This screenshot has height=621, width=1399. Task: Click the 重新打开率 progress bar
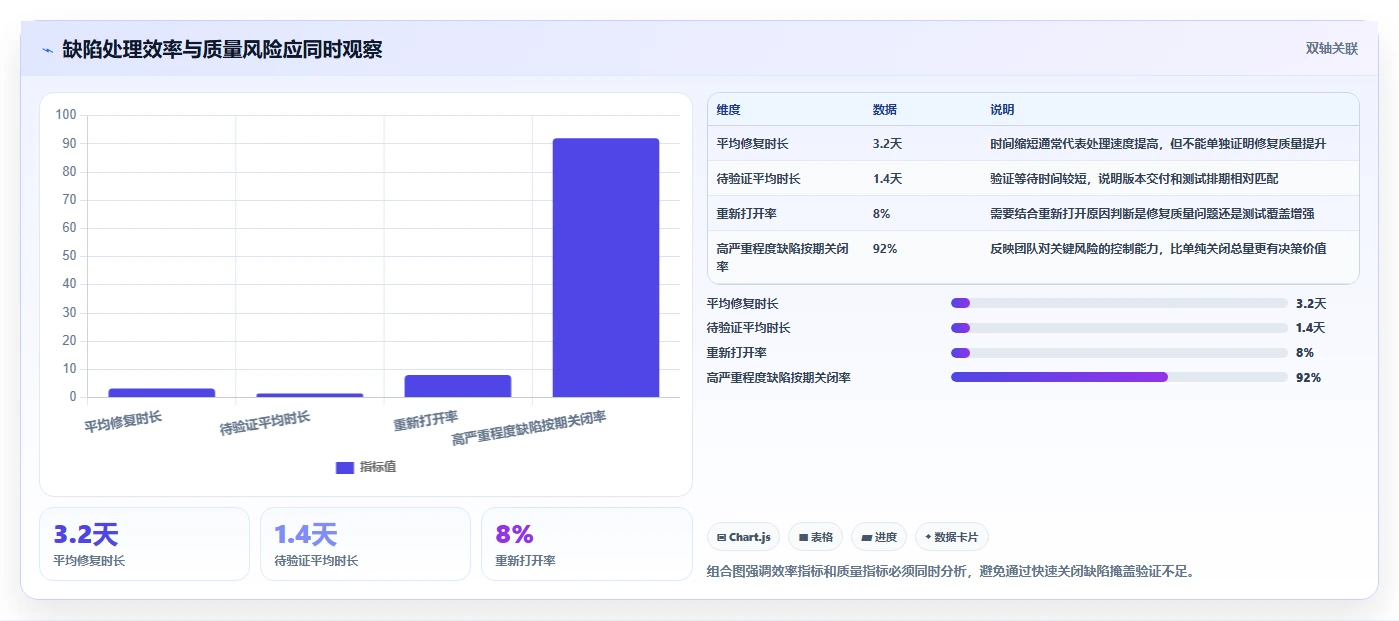tap(1119, 352)
